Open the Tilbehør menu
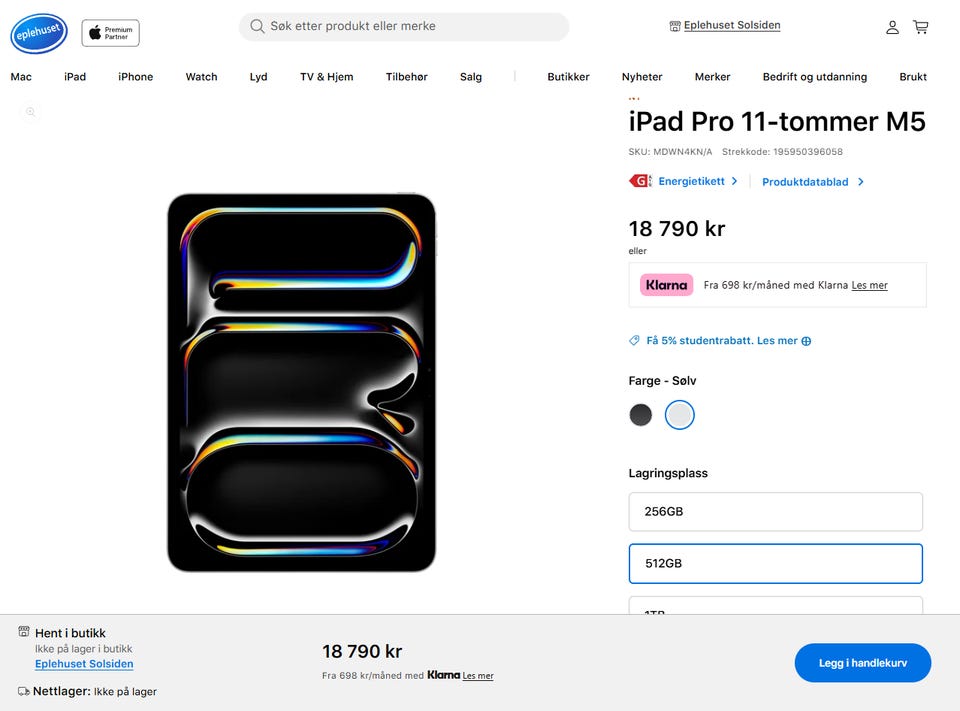960x711 pixels. click(x=407, y=77)
